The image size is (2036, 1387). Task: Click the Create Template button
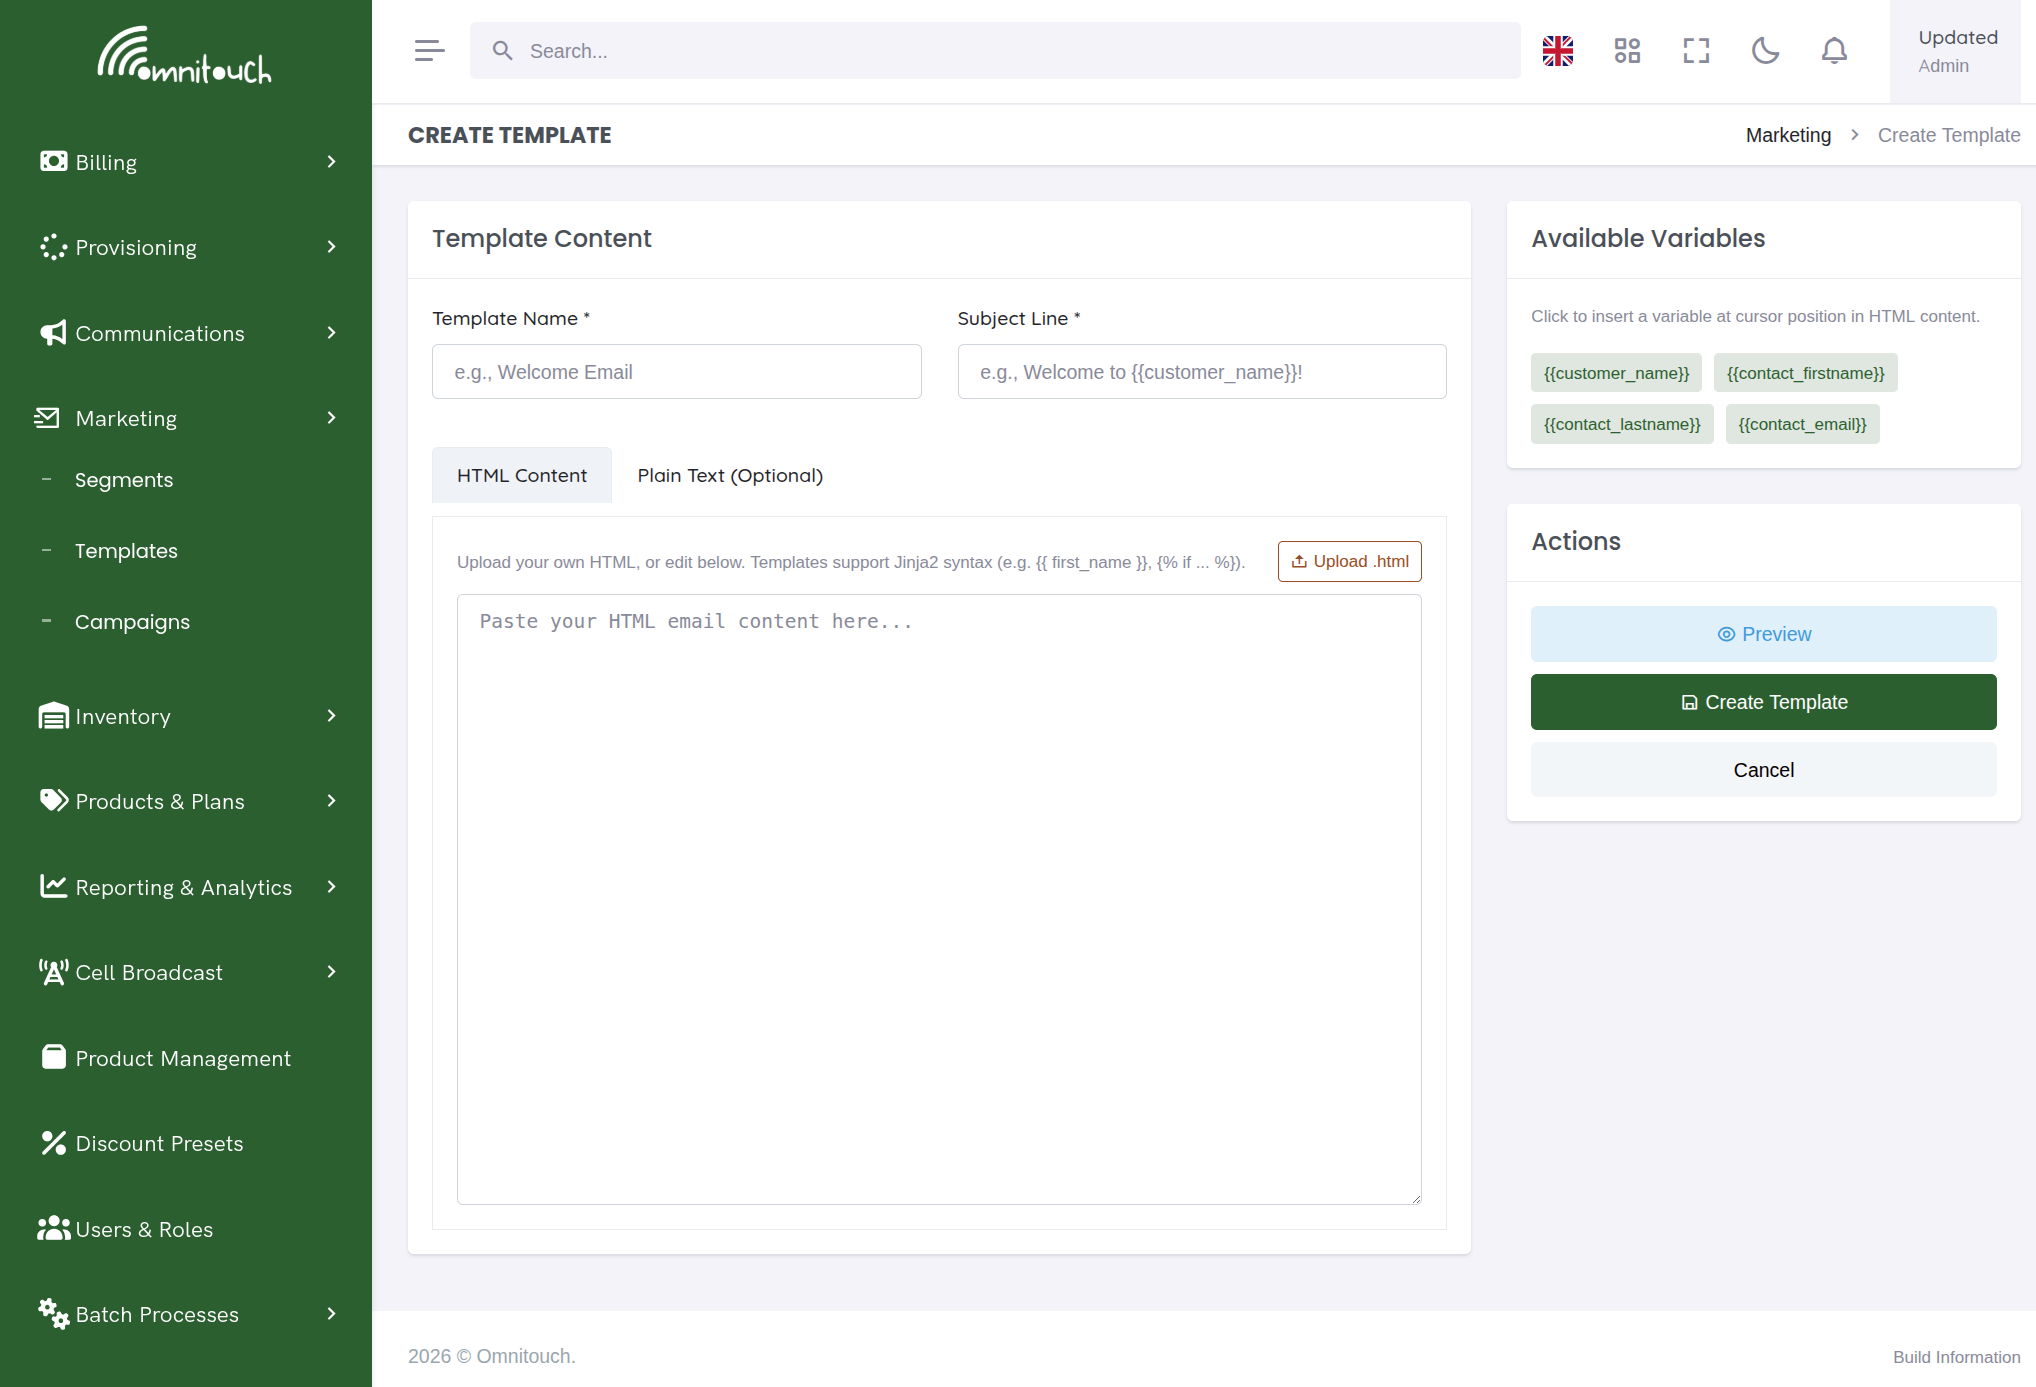click(x=1763, y=702)
